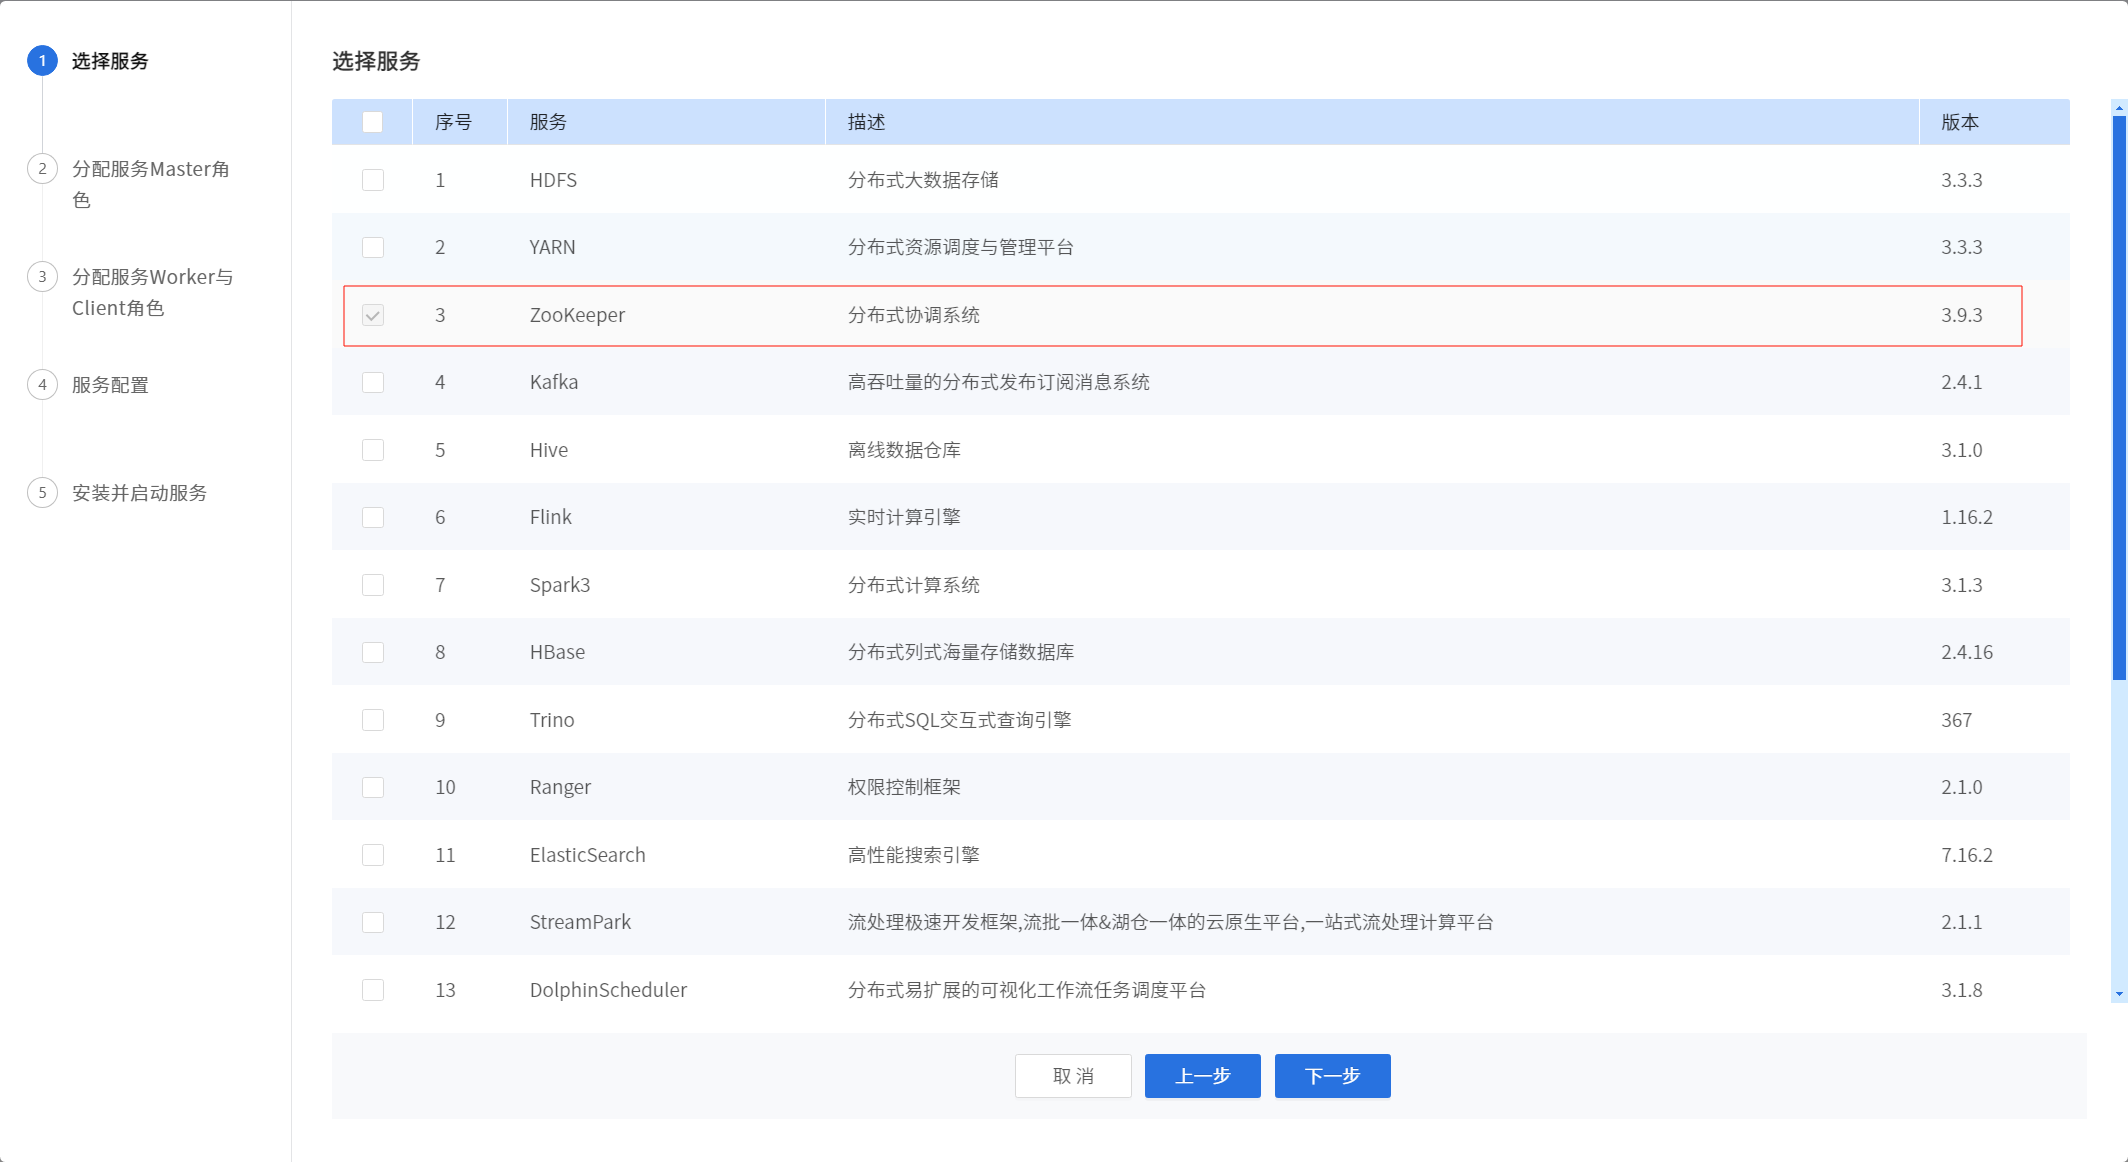The width and height of the screenshot is (2128, 1162).
Task: Go to 安装并启动服务 step
Action: [x=139, y=493]
